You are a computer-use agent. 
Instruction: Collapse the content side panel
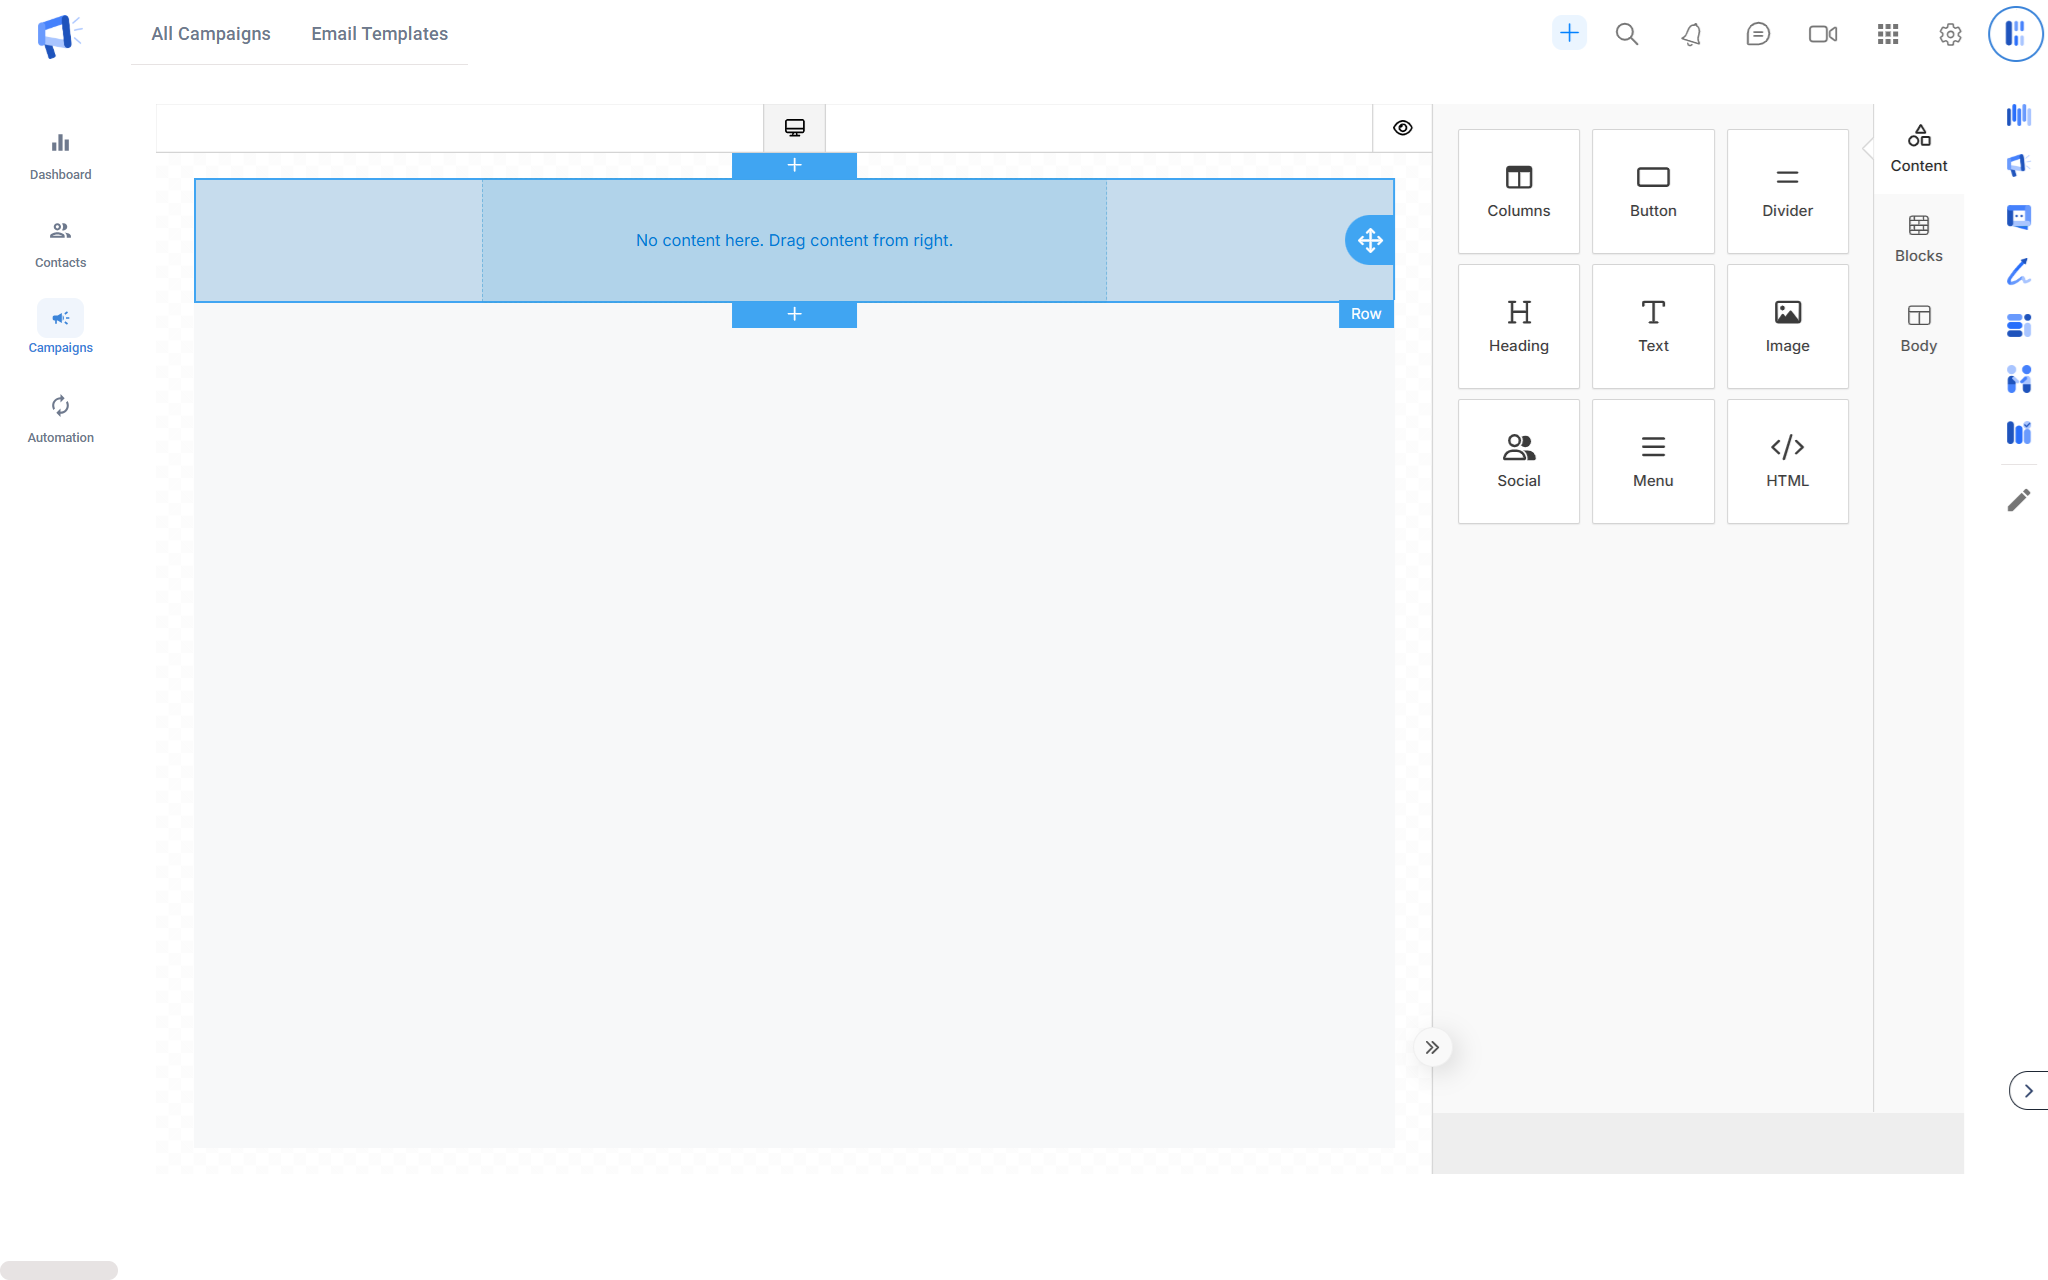[x=1432, y=1047]
